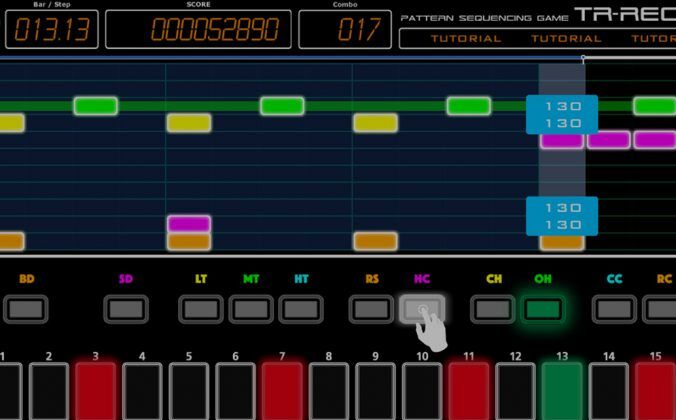Select the RS rim shot button

click(x=372, y=309)
